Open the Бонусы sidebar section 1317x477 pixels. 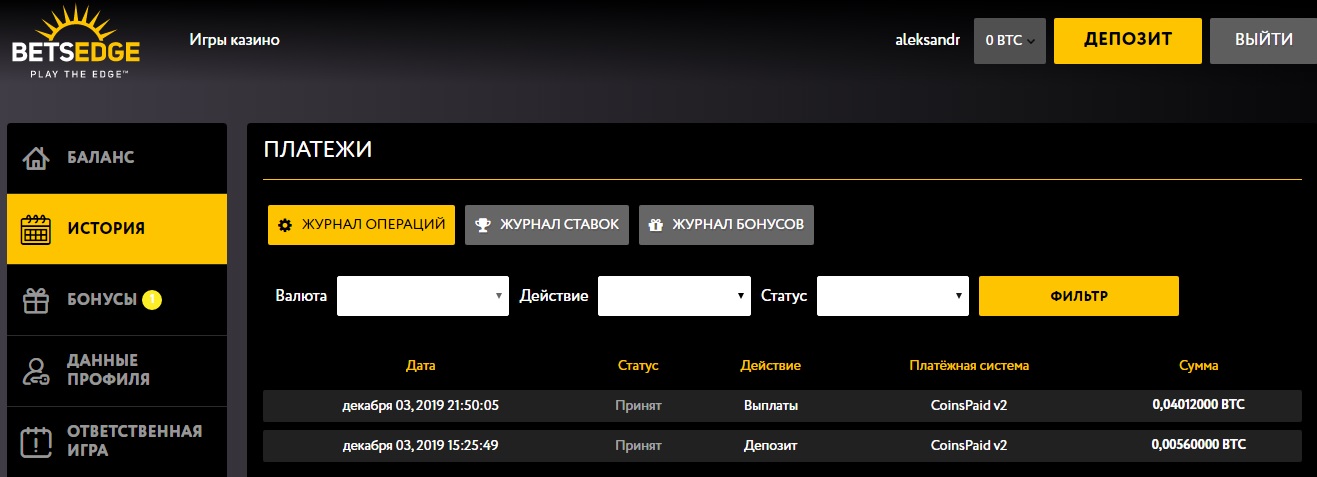click(x=117, y=299)
